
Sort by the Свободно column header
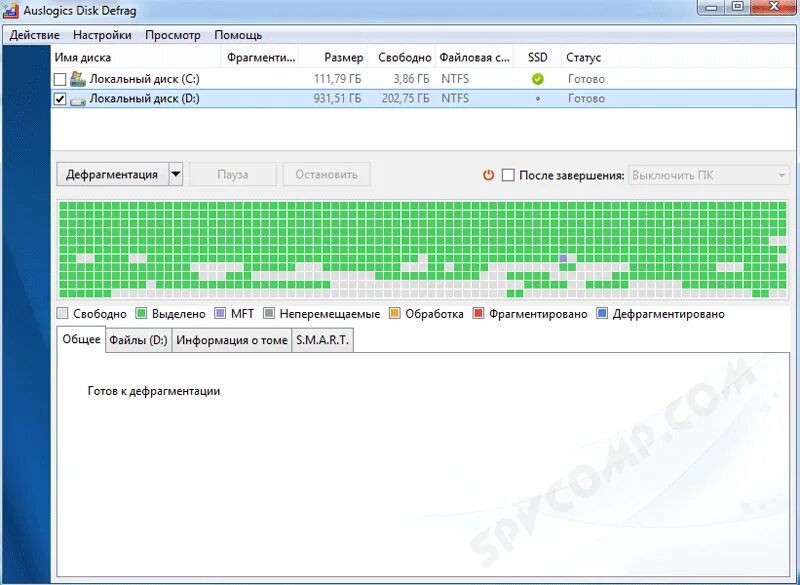tap(402, 57)
